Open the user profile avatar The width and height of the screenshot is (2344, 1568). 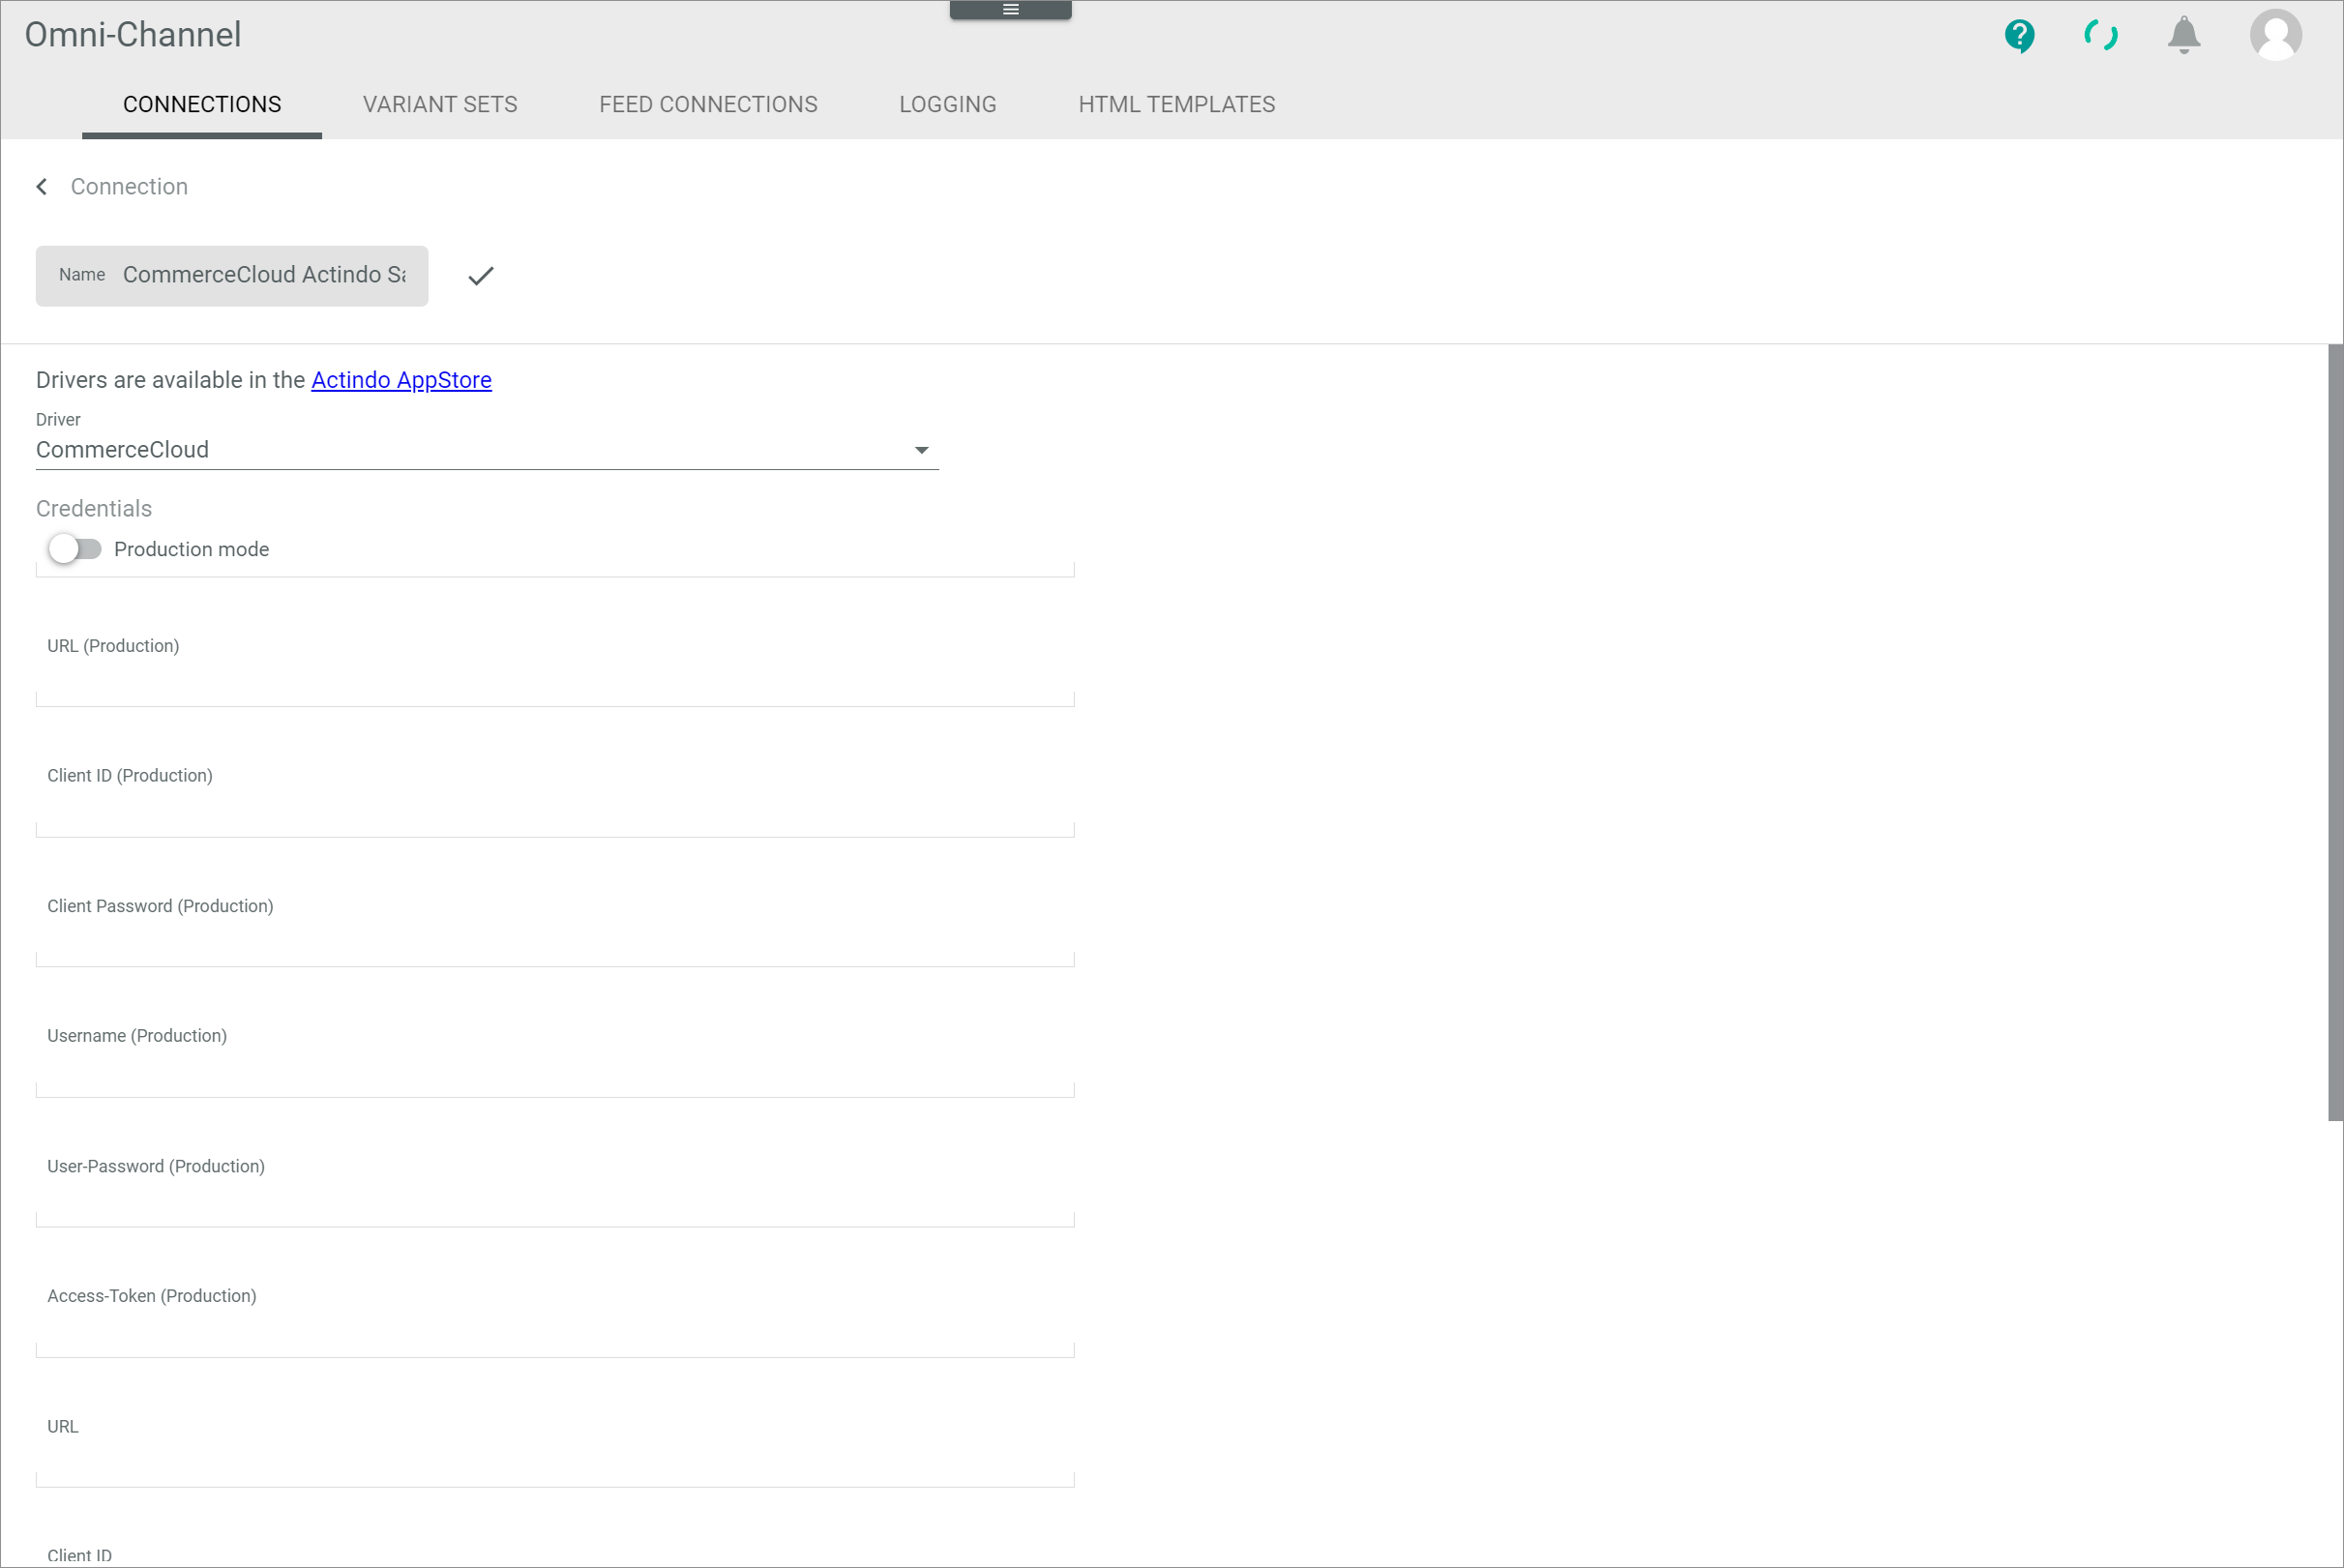2276,35
